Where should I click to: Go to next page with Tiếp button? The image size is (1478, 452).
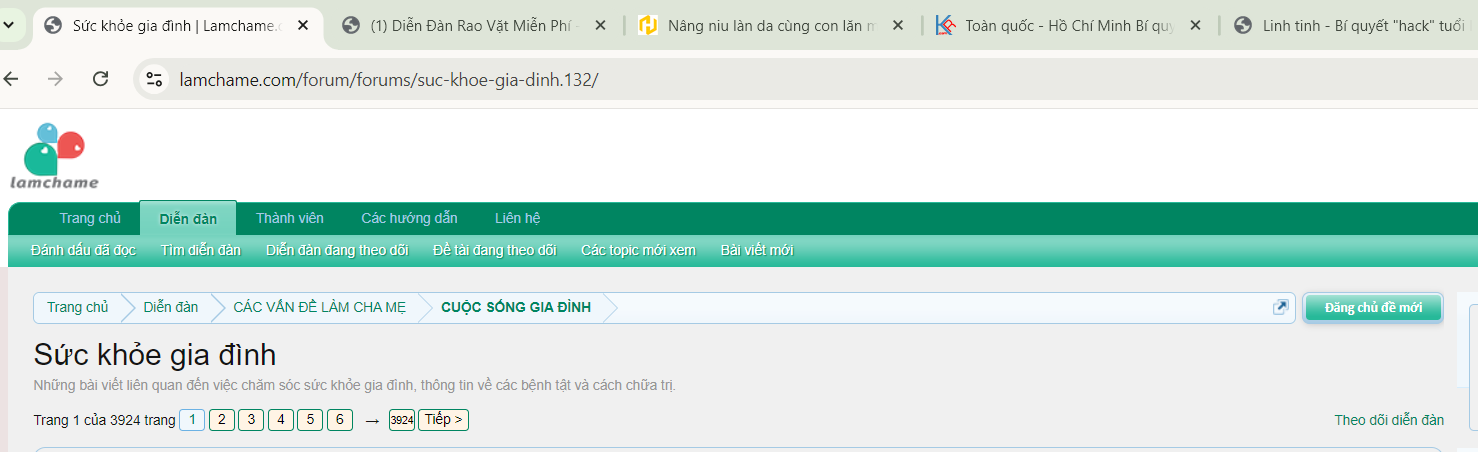point(443,420)
